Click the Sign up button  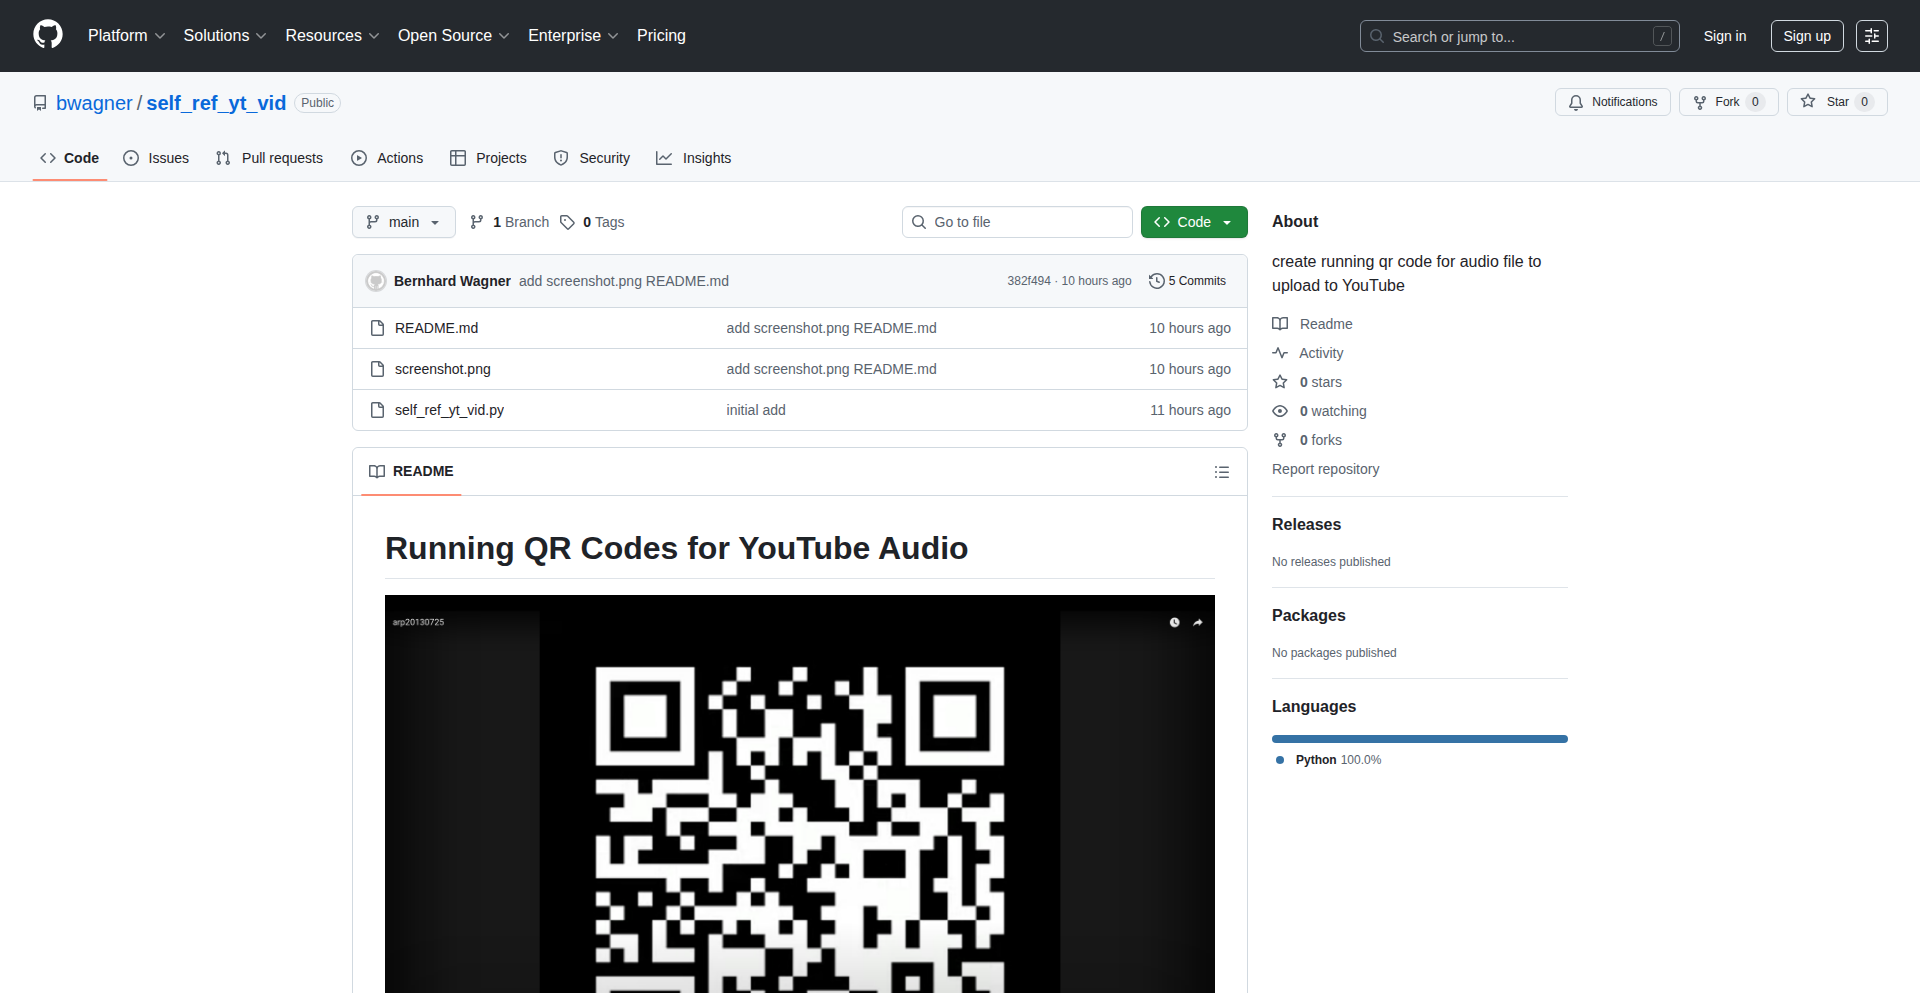[1806, 36]
